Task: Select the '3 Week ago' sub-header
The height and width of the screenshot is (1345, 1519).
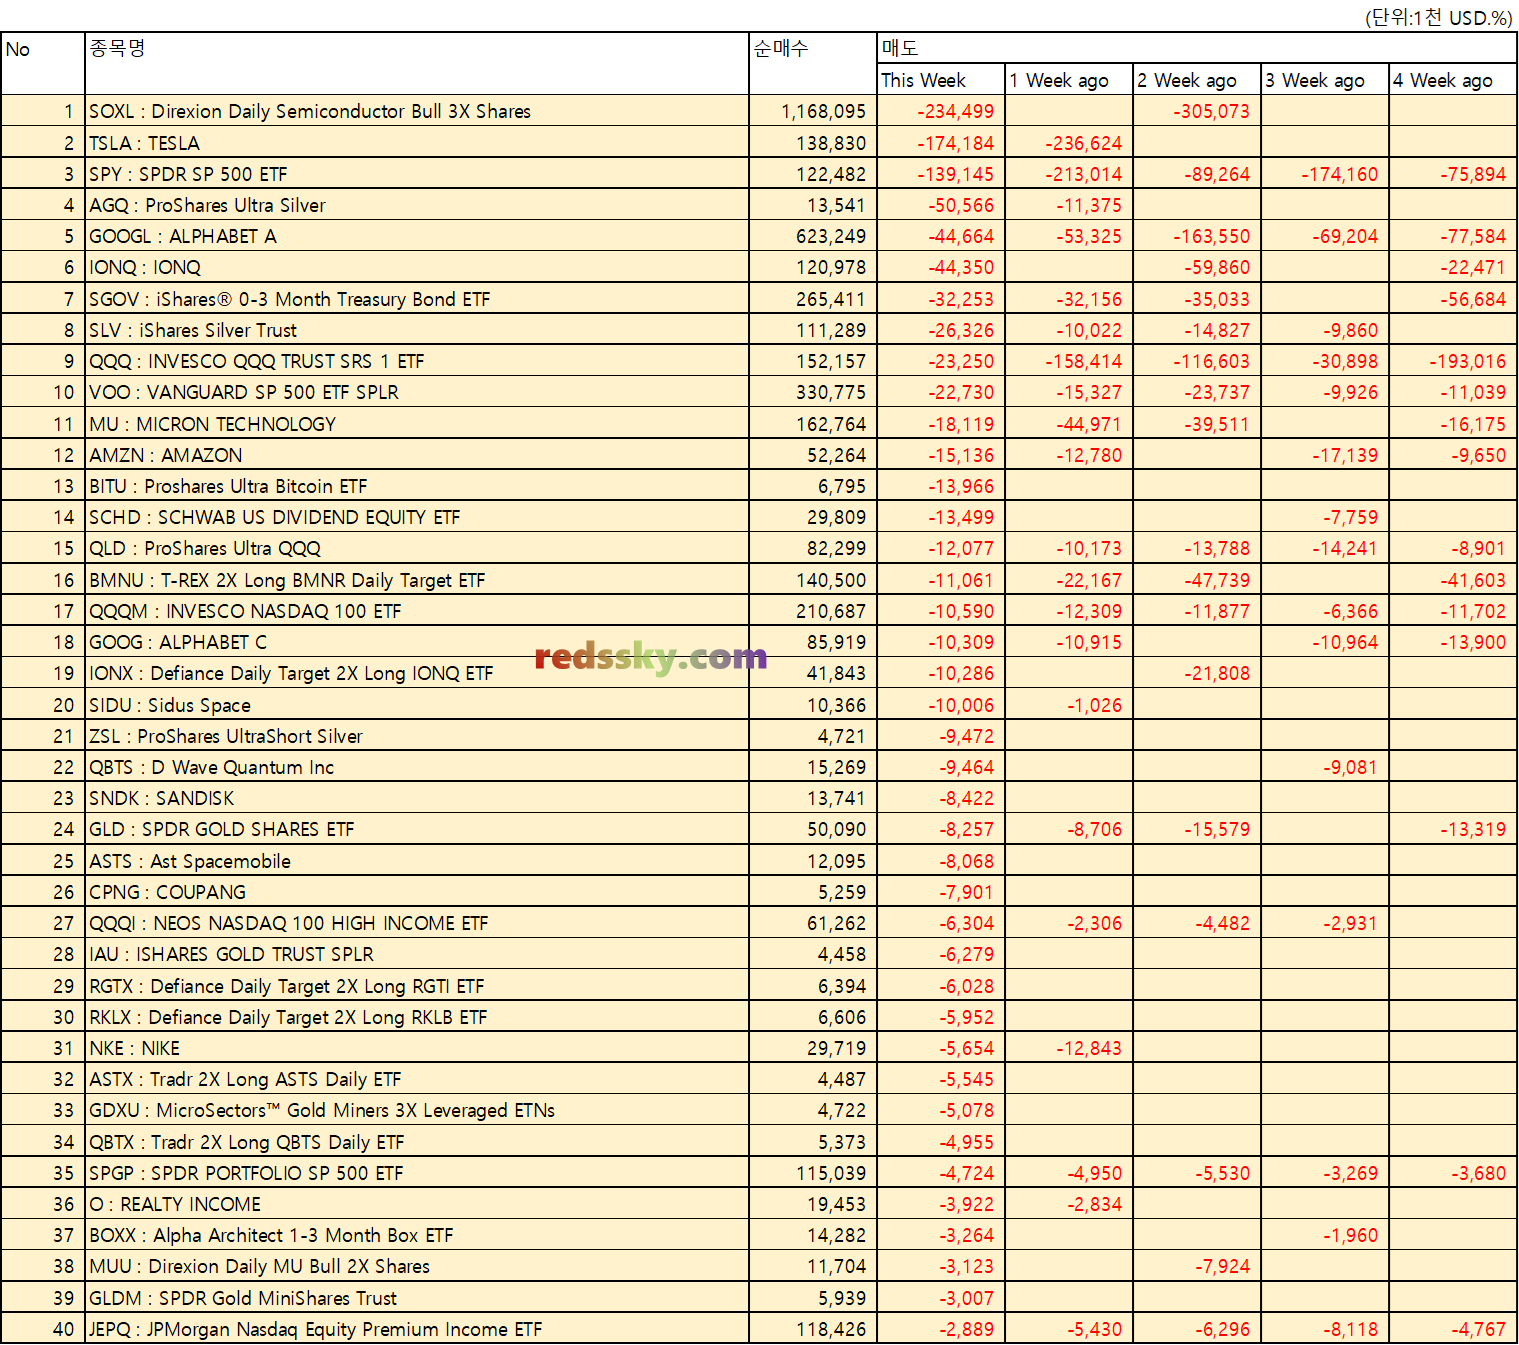Action: pos(1325,80)
